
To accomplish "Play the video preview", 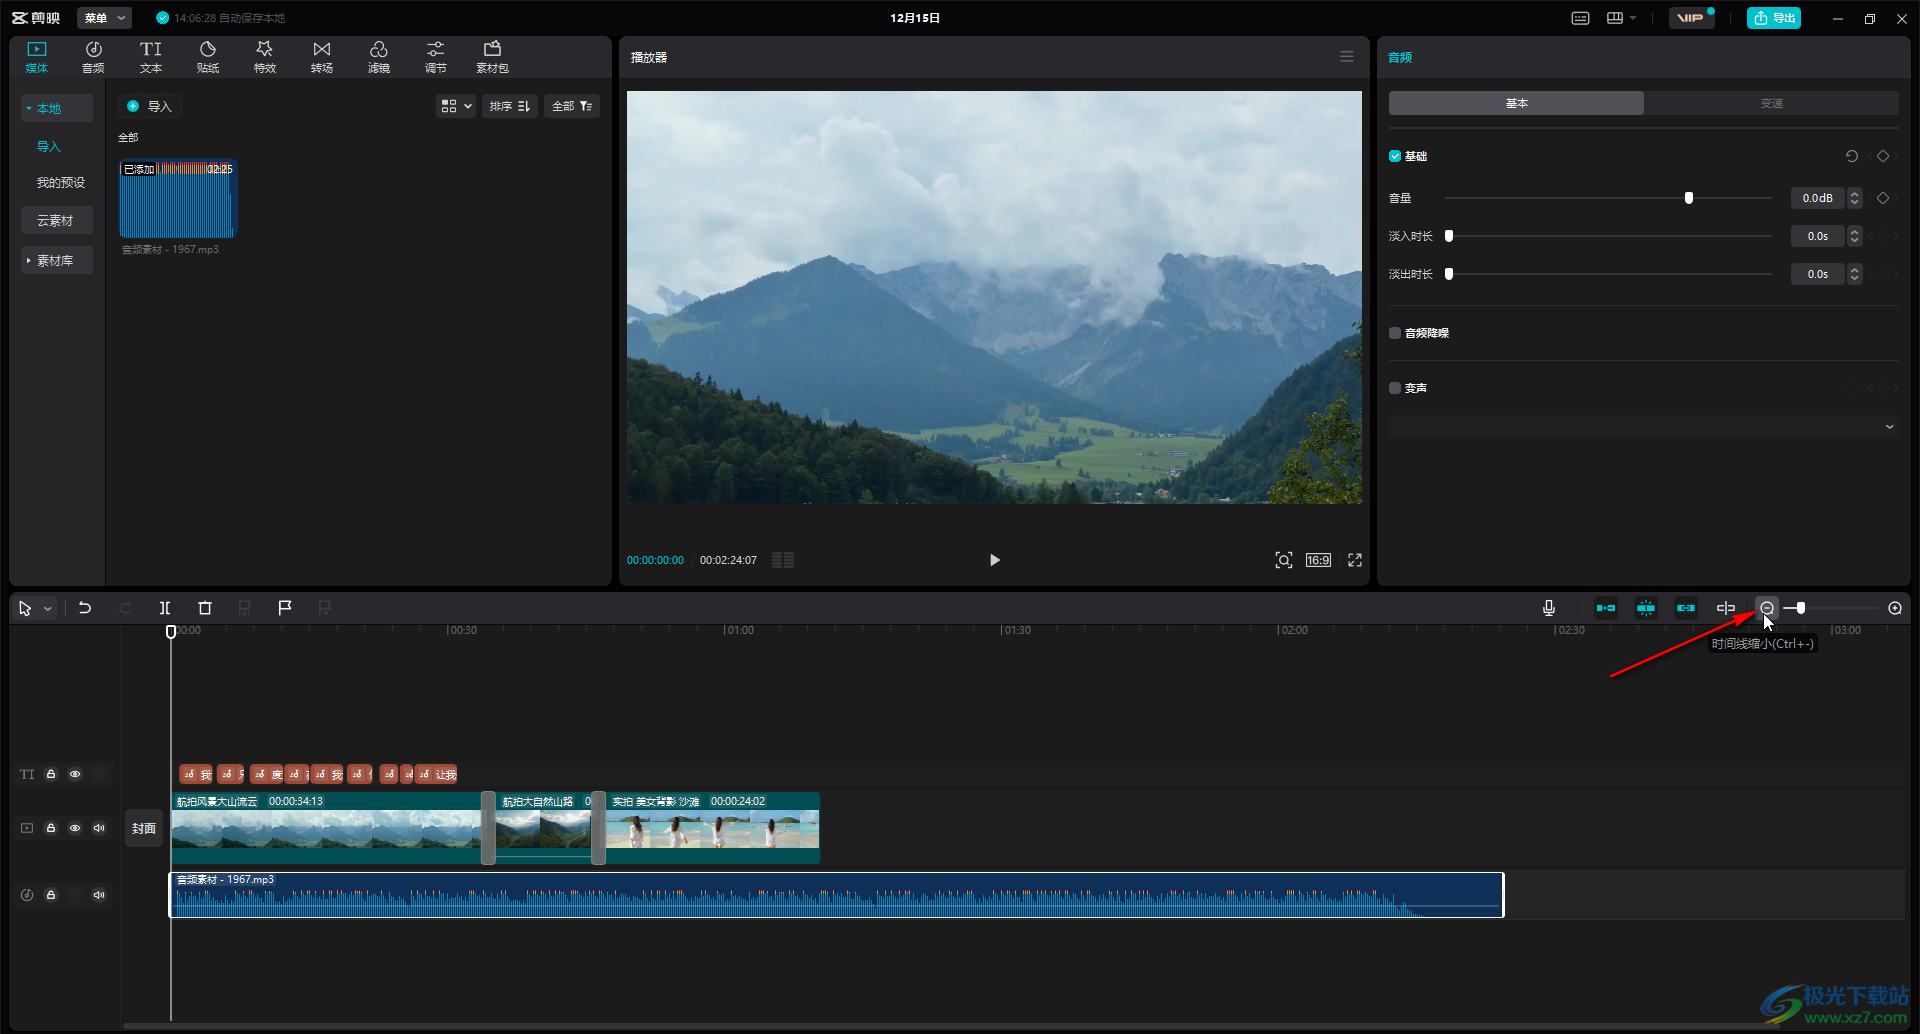I will (x=994, y=560).
